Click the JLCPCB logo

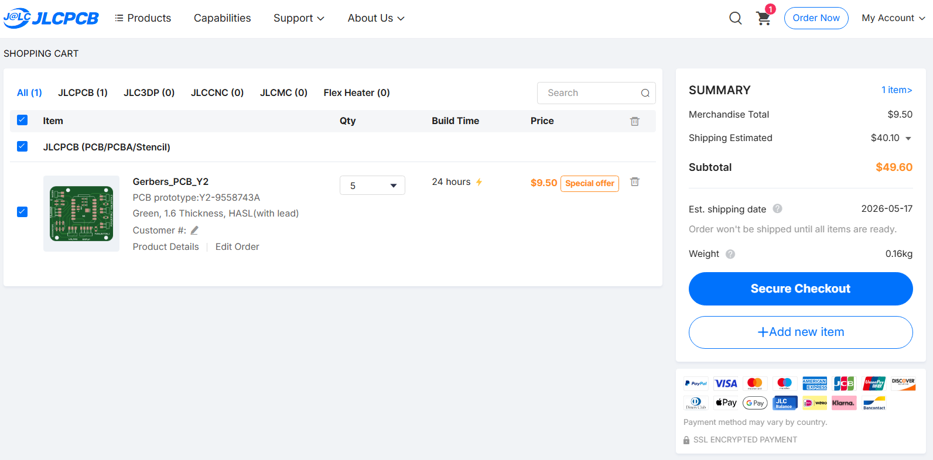[51, 18]
